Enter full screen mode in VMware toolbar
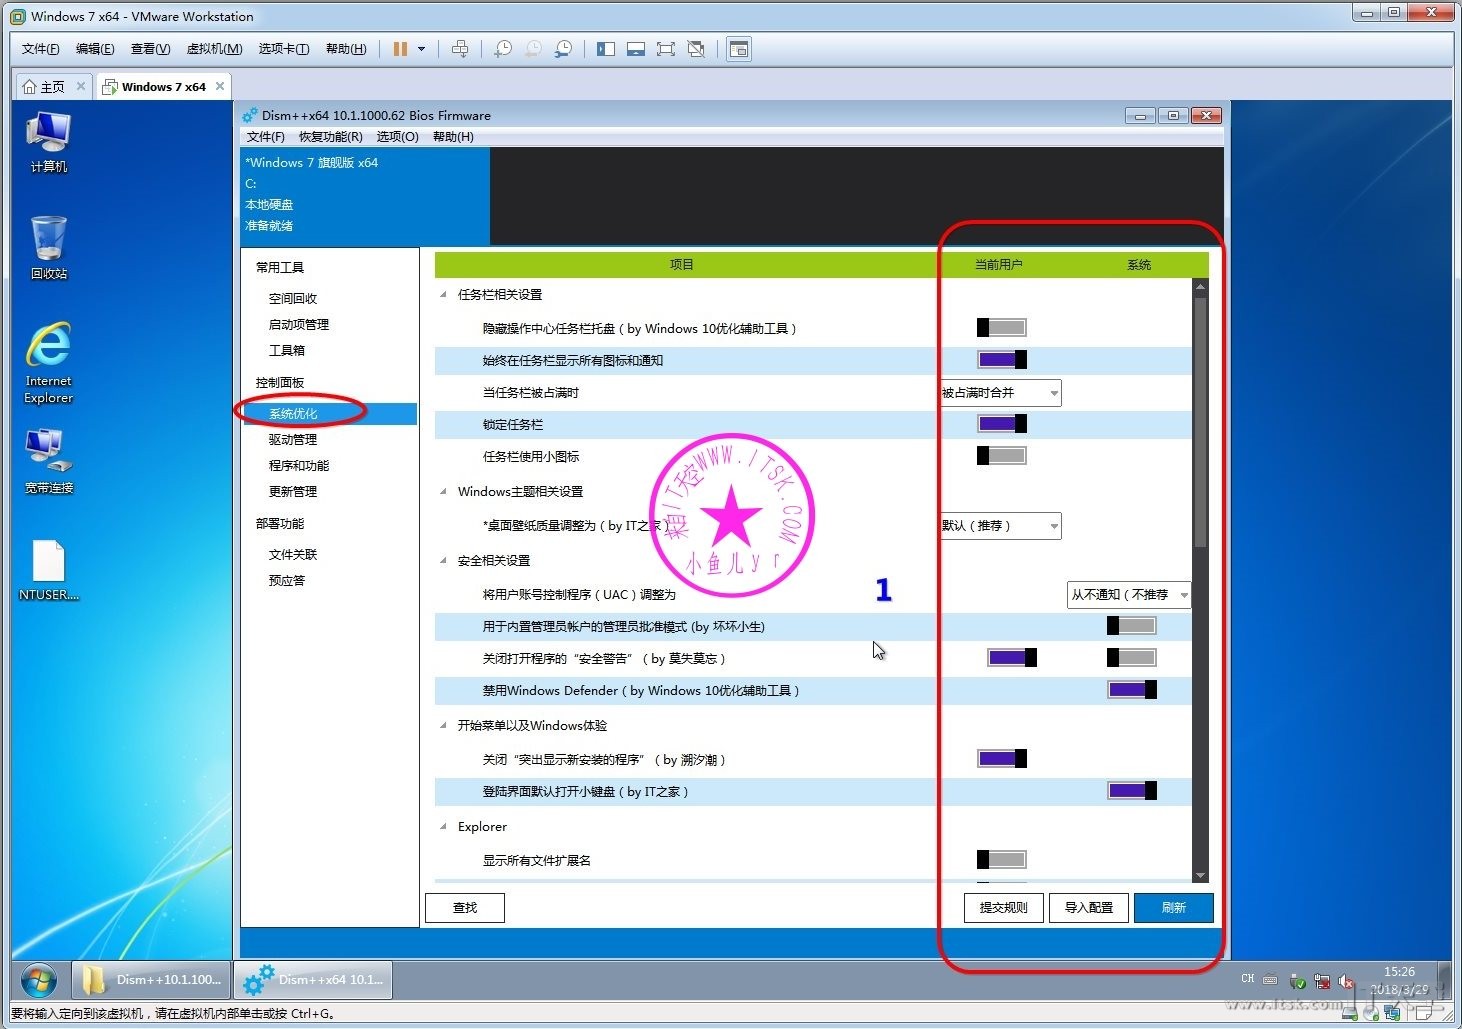This screenshot has width=1462, height=1029. coord(665,49)
